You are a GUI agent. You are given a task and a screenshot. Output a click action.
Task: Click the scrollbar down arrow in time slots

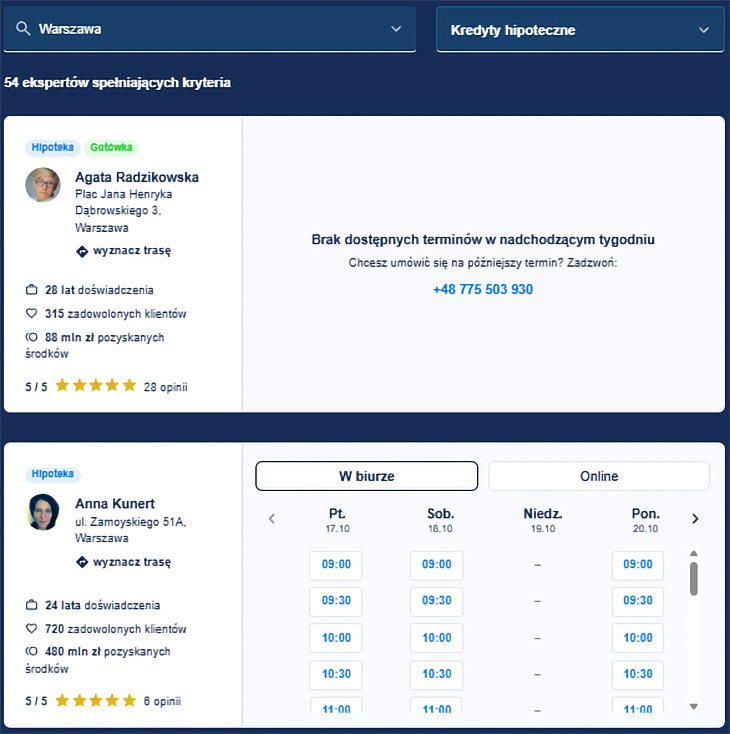[x=694, y=707]
